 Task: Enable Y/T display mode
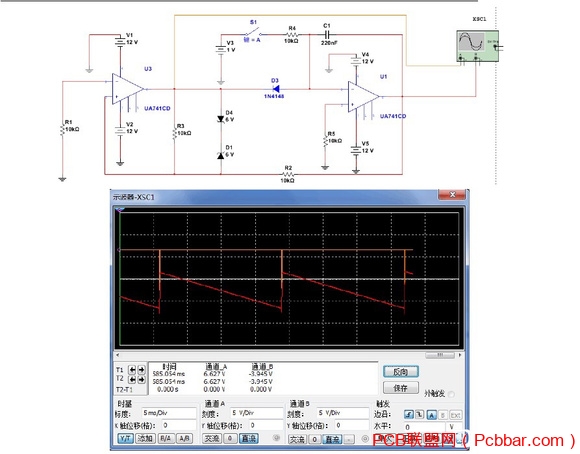point(125,438)
